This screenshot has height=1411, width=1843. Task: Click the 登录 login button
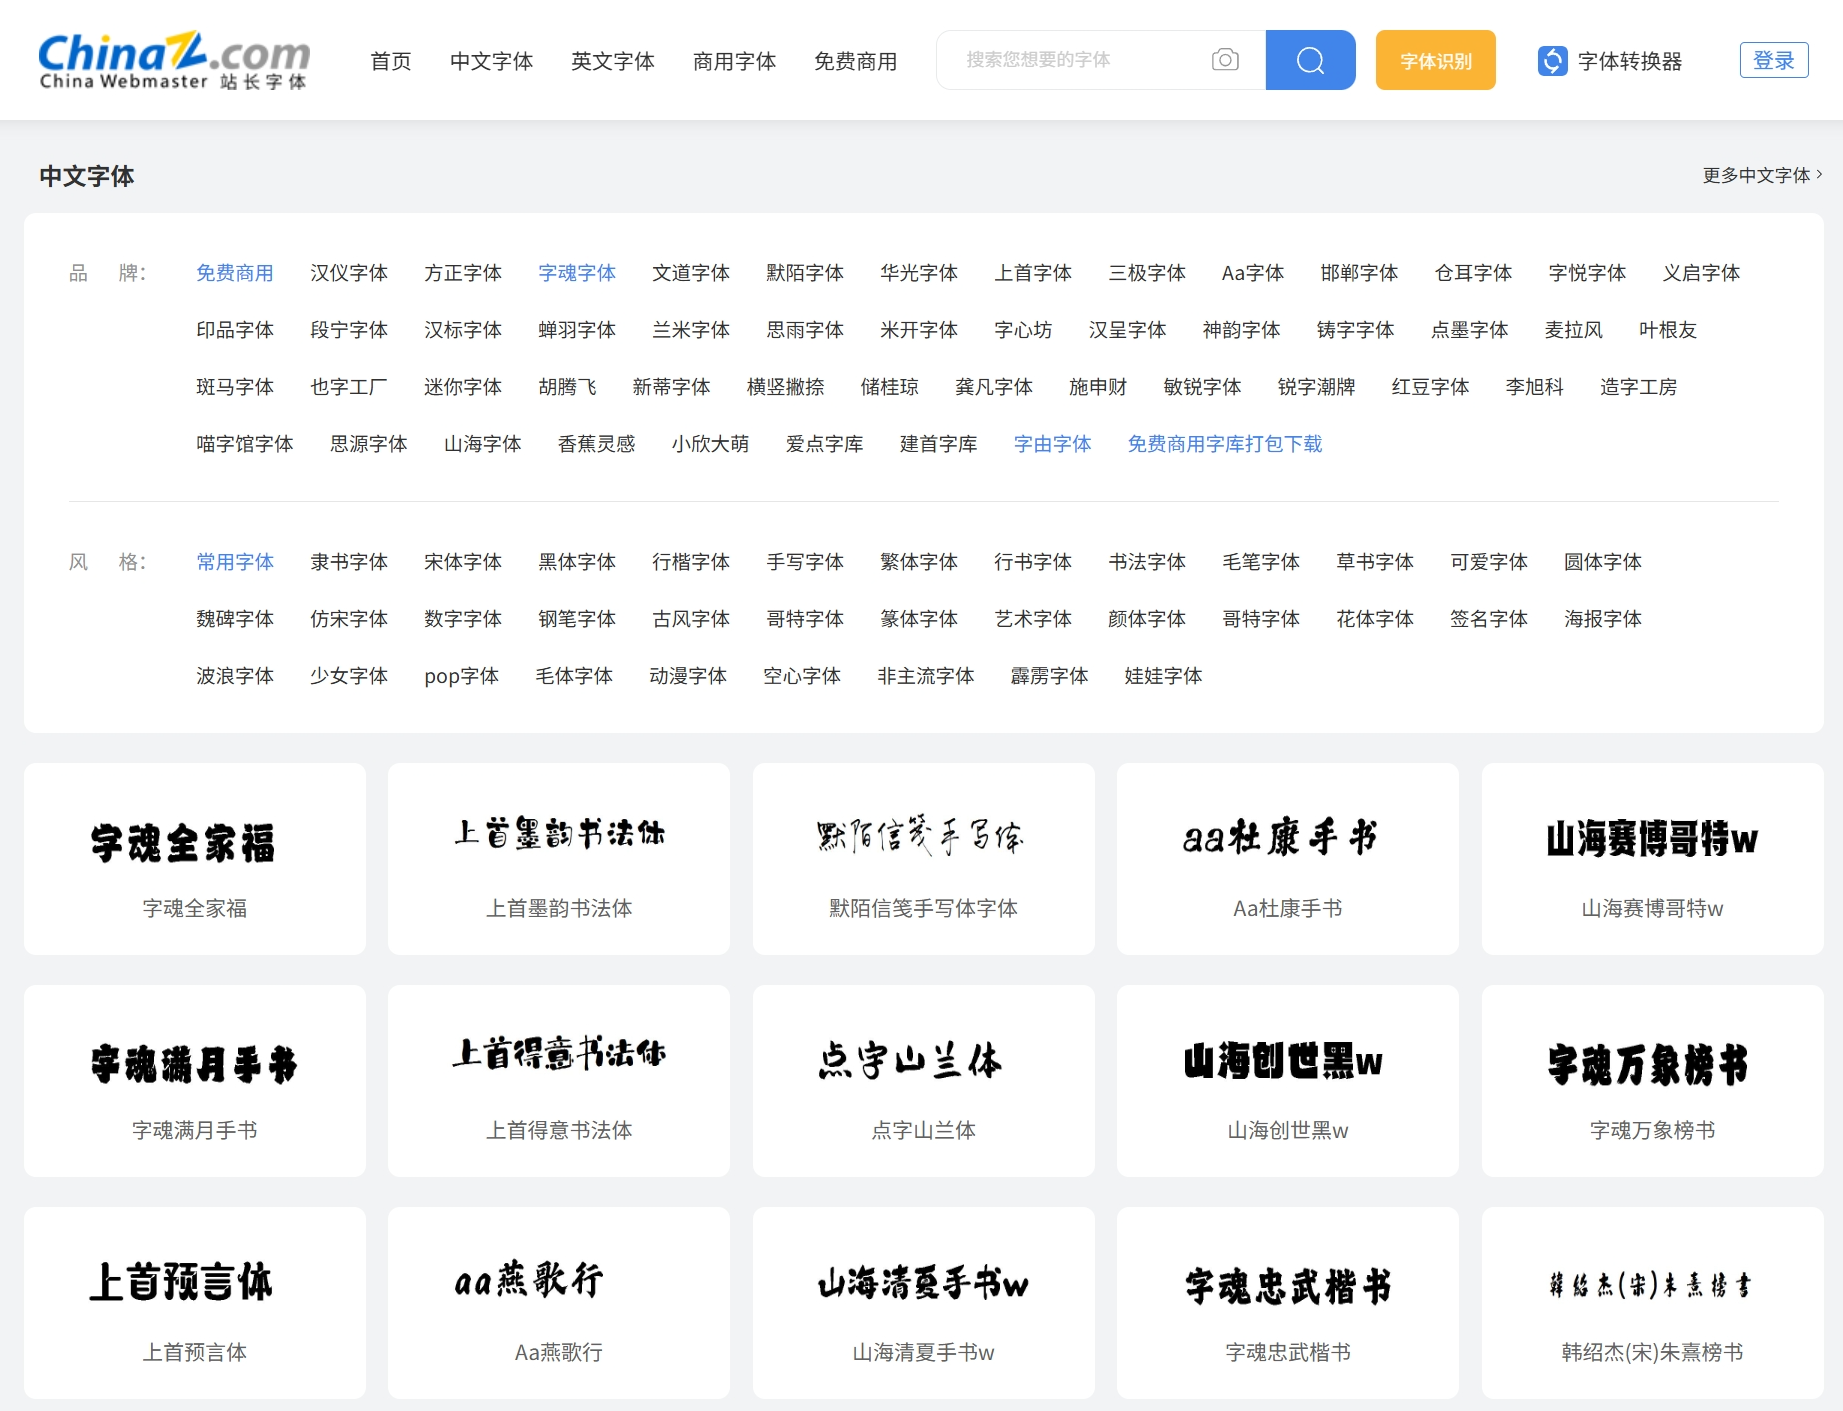[x=1773, y=59]
